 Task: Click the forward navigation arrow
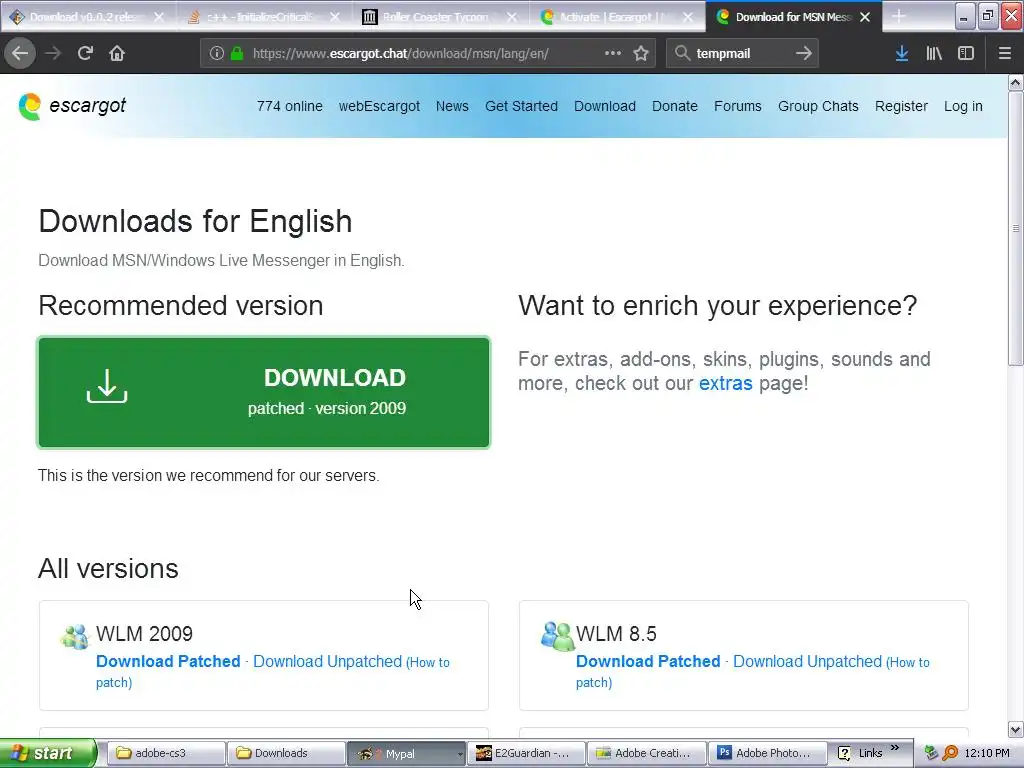pos(53,53)
